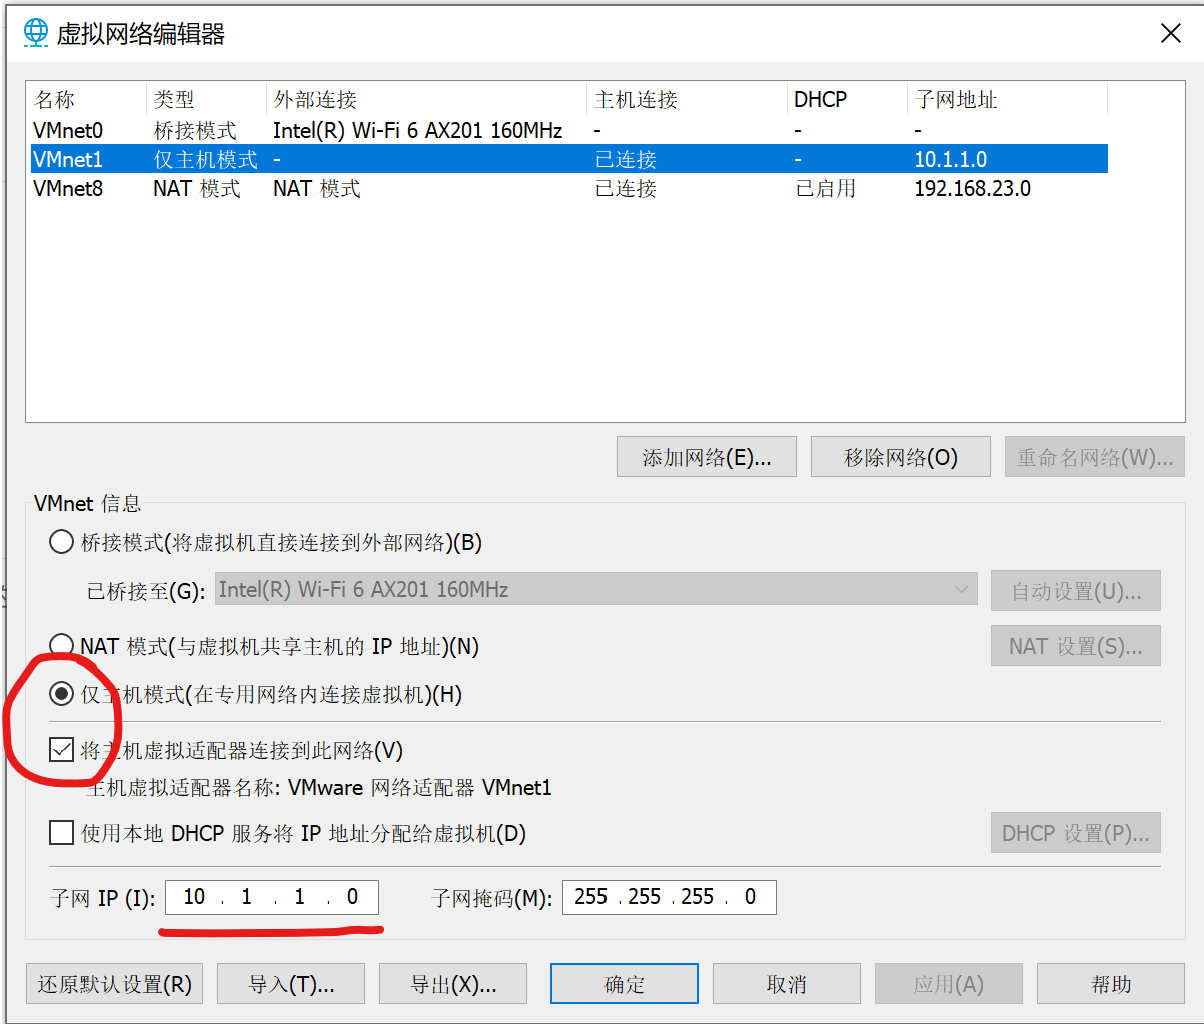Click the 桥接模式 type cell in VMnet0 row
Screen dimensions: 1204x1024
195,131
